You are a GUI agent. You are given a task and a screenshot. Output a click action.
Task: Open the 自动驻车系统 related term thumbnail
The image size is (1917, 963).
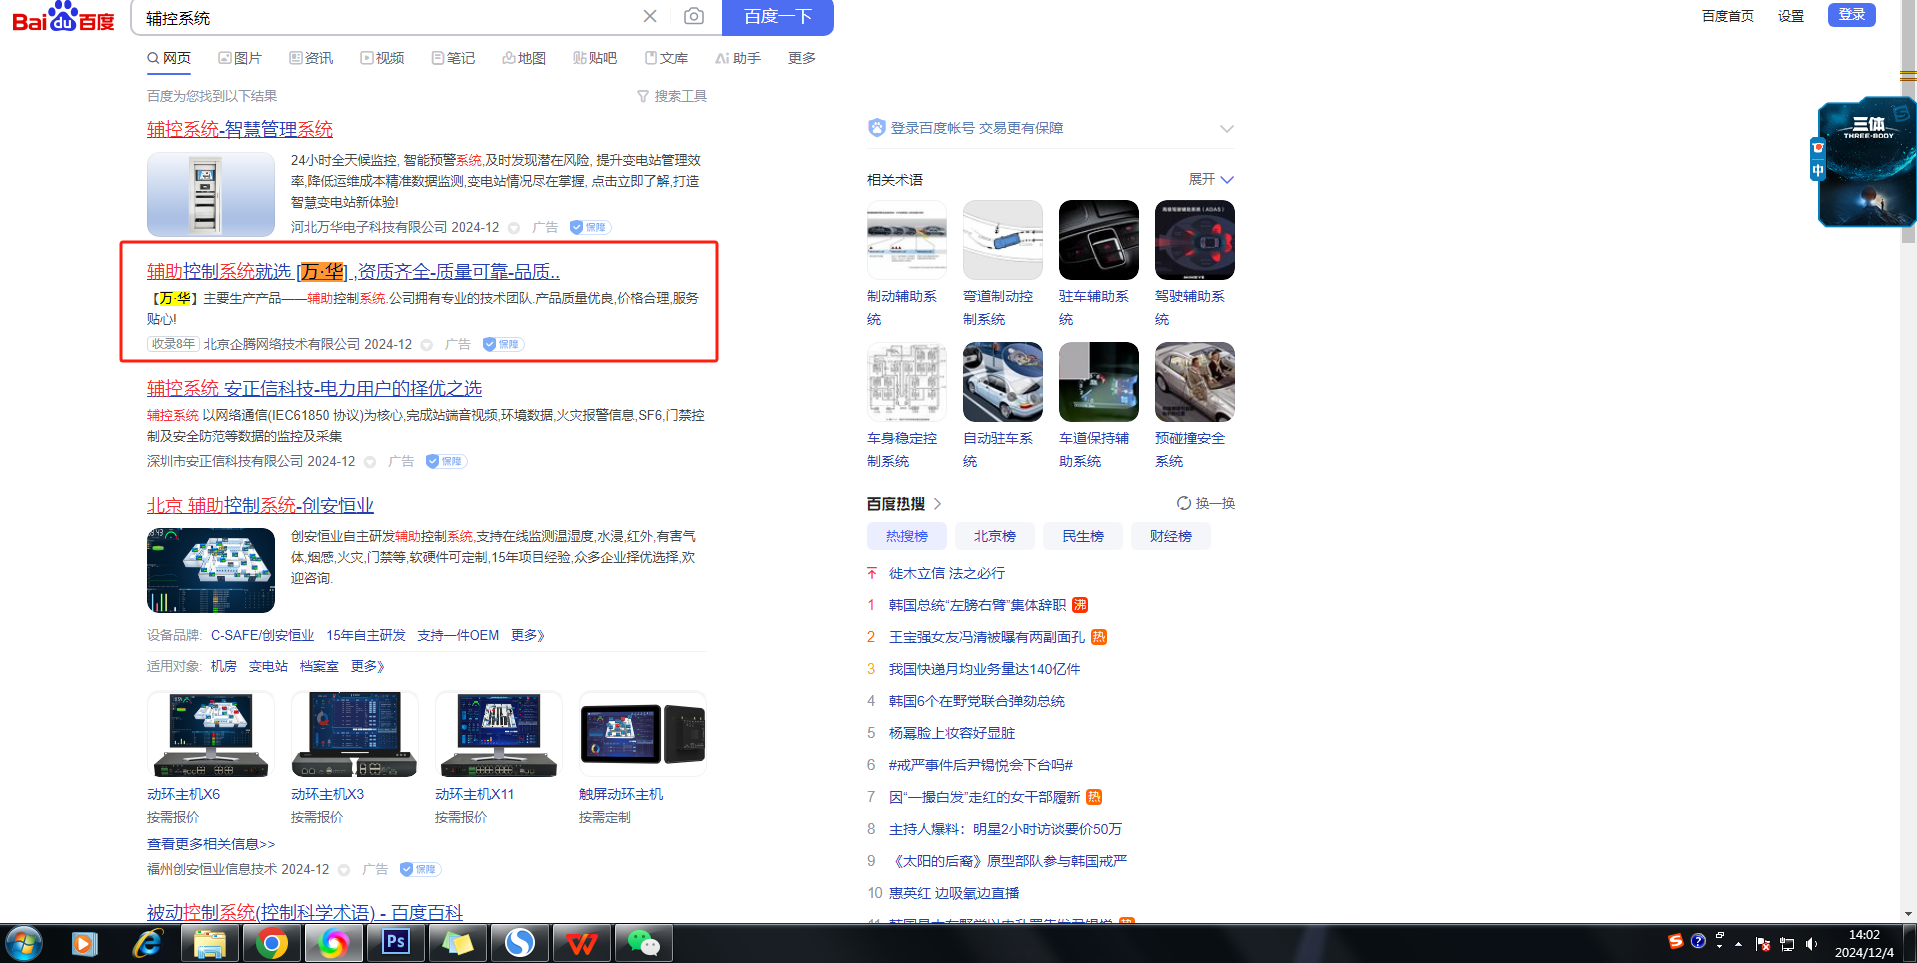(1003, 382)
